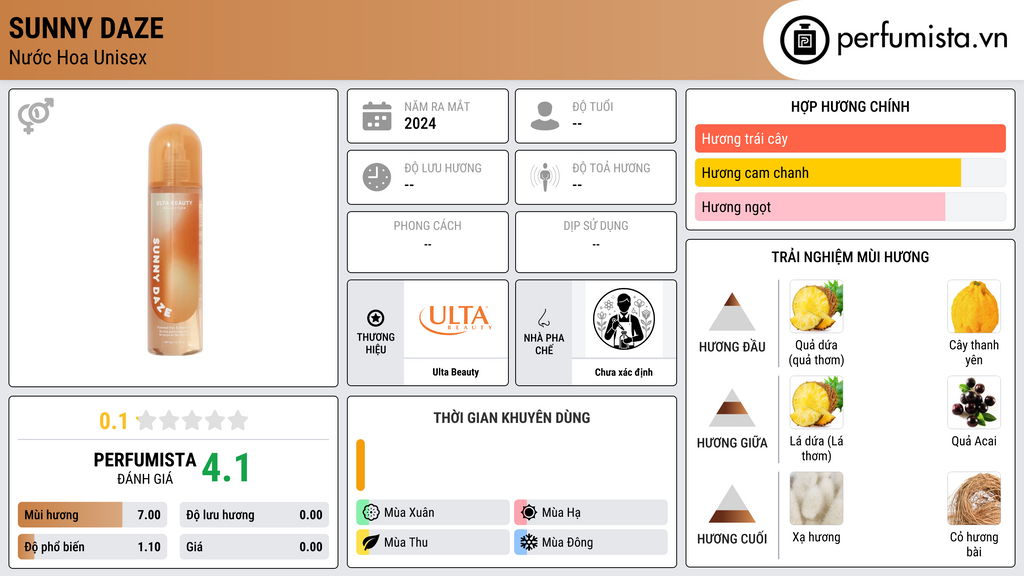The width and height of the screenshot is (1024, 576).
Task: Select the Hương cam chanh accord bar
Action: point(850,172)
